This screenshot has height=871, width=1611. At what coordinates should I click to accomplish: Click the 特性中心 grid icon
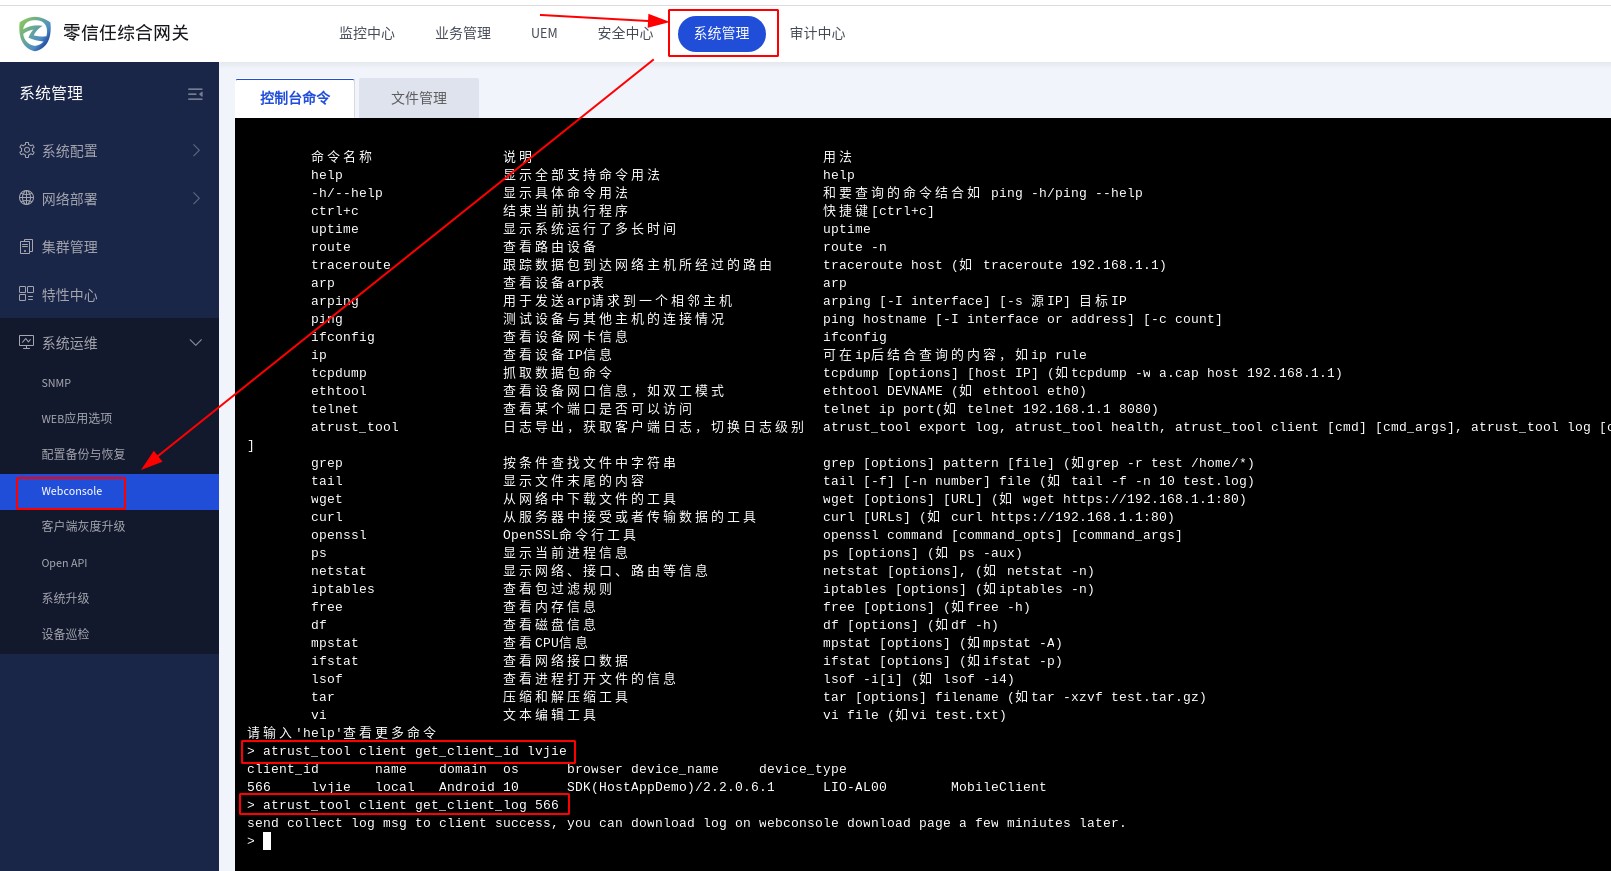point(27,294)
